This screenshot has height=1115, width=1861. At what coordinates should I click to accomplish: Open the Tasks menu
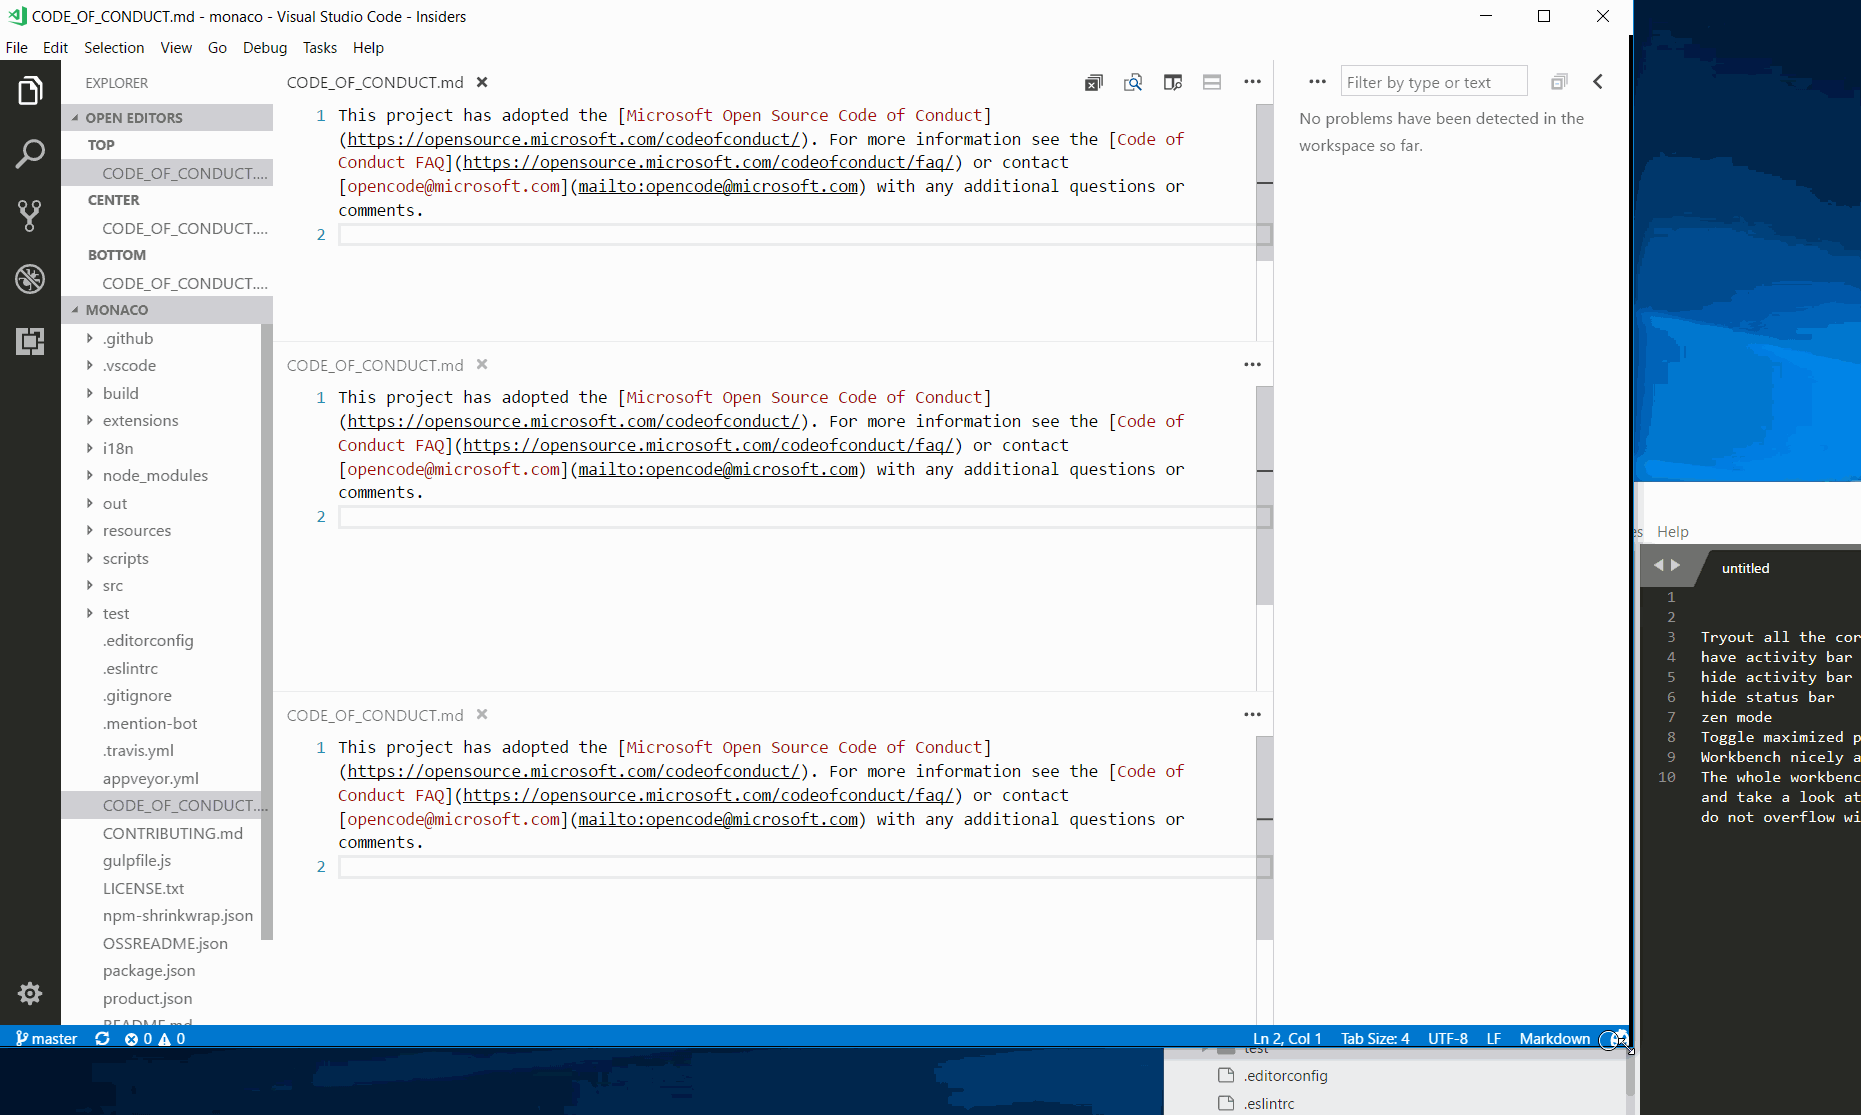[320, 48]
